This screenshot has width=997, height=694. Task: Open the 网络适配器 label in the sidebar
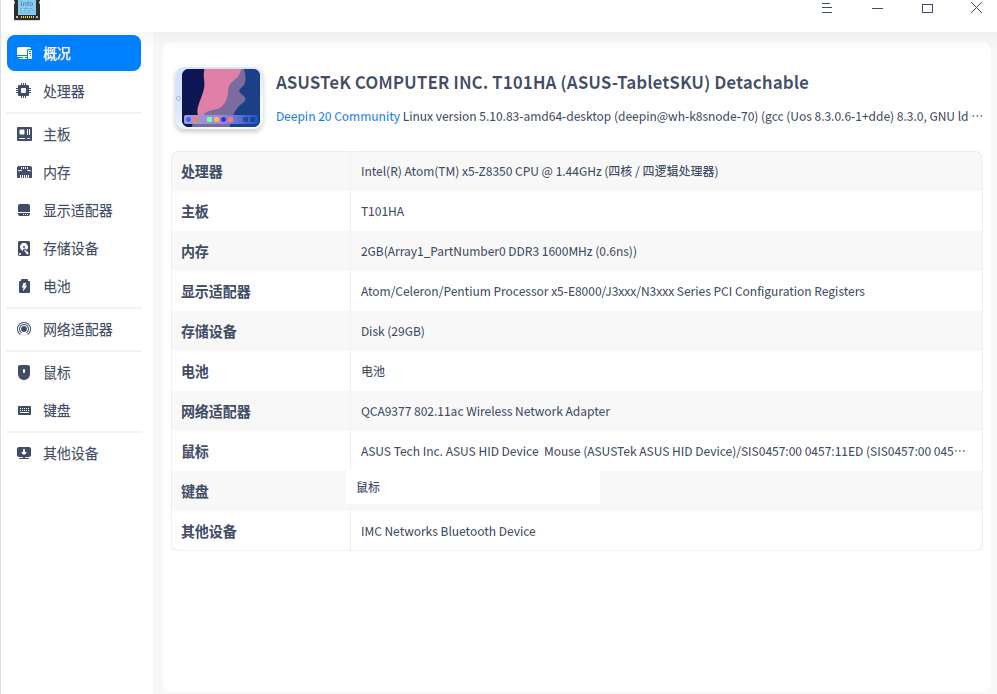(78, 330)
